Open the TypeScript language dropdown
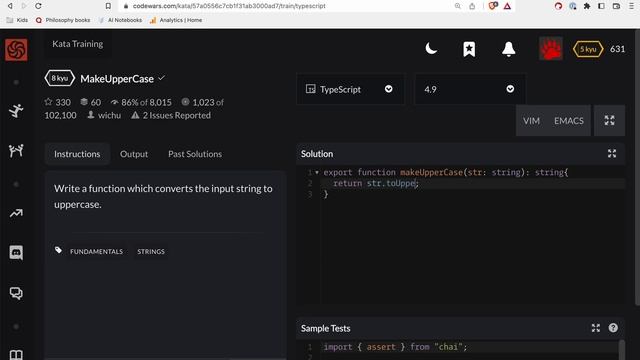 tap(350, 89)
